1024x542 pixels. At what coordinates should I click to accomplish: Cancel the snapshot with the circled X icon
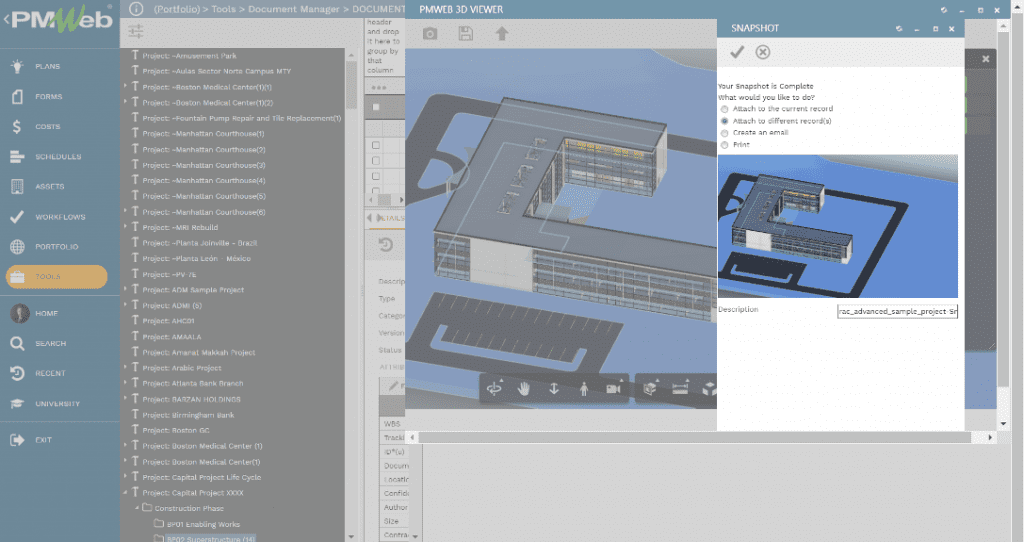click(x=763, y=52)
